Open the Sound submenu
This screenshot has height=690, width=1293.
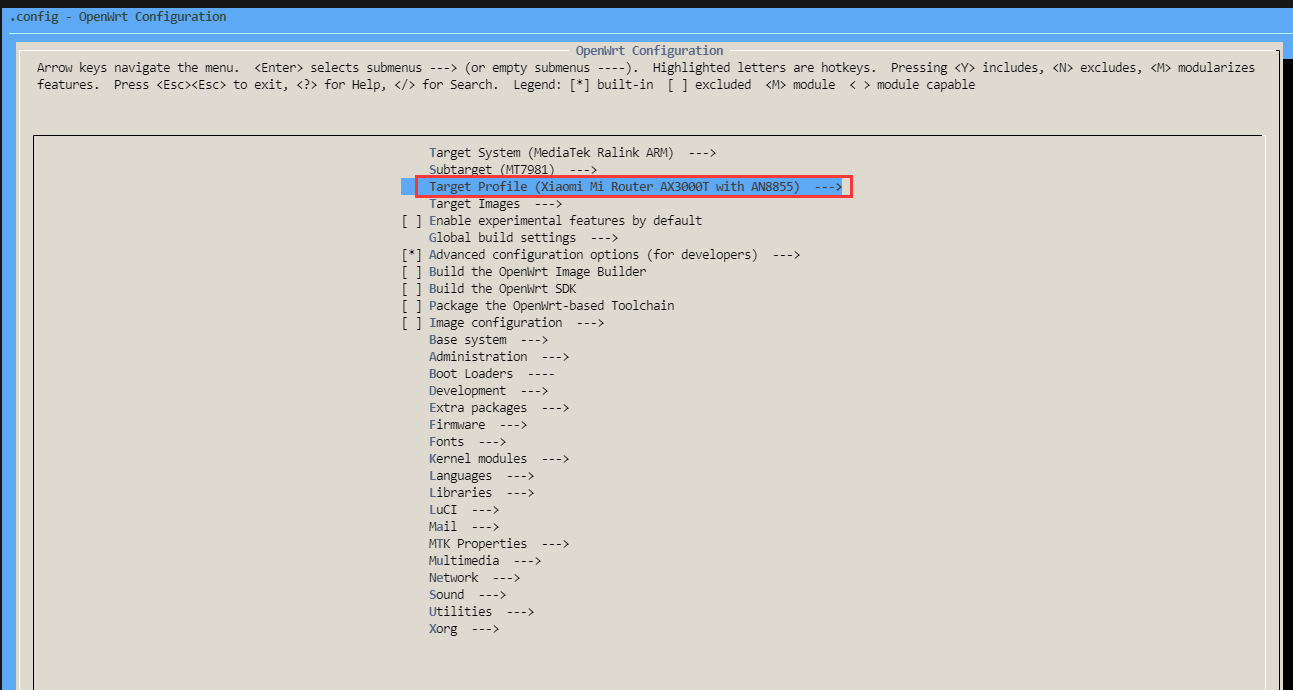(467, 595)
